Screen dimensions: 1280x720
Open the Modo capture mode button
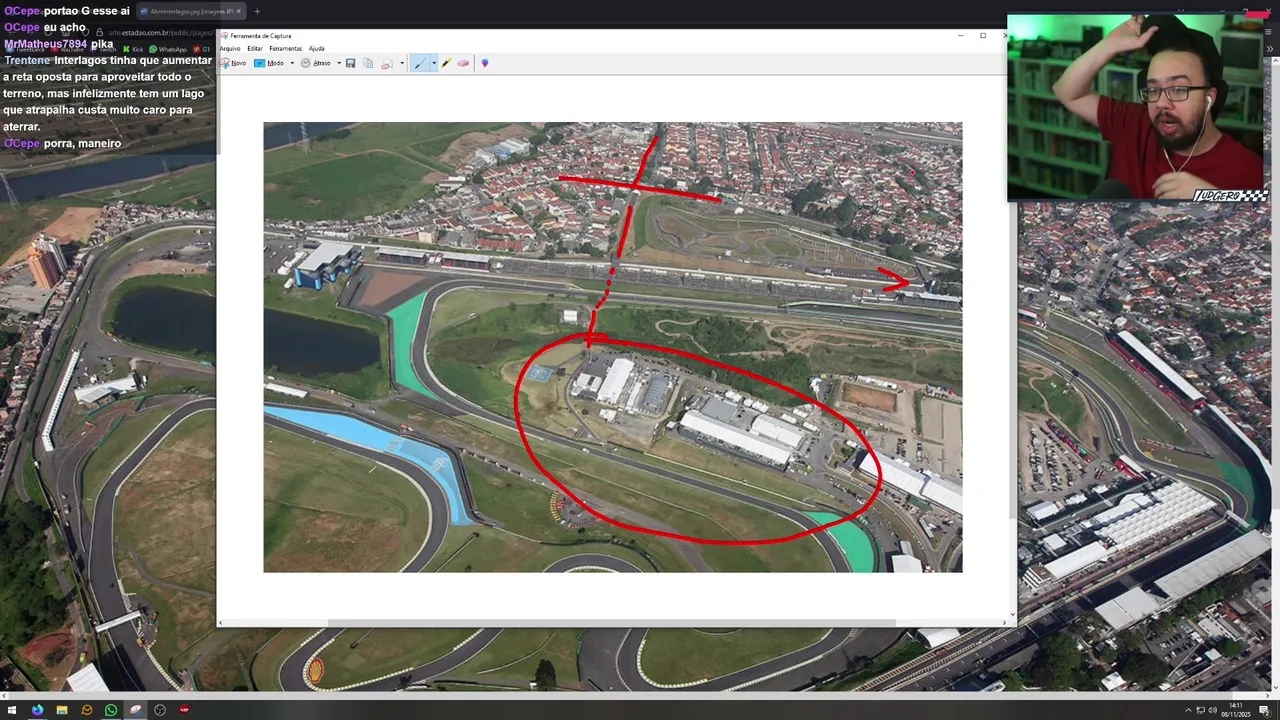(269, 63)
